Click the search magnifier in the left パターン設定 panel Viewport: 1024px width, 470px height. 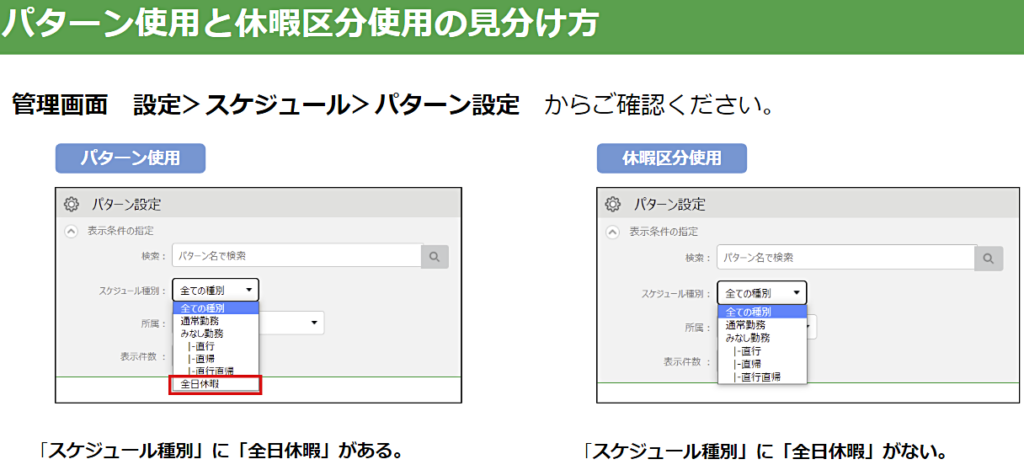pos(434,257)
